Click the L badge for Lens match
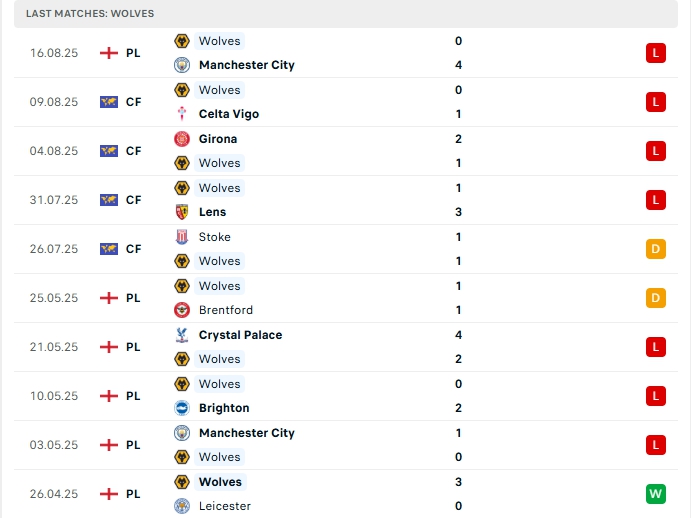This screenshot has width=691, height=518. coord(656,200)
